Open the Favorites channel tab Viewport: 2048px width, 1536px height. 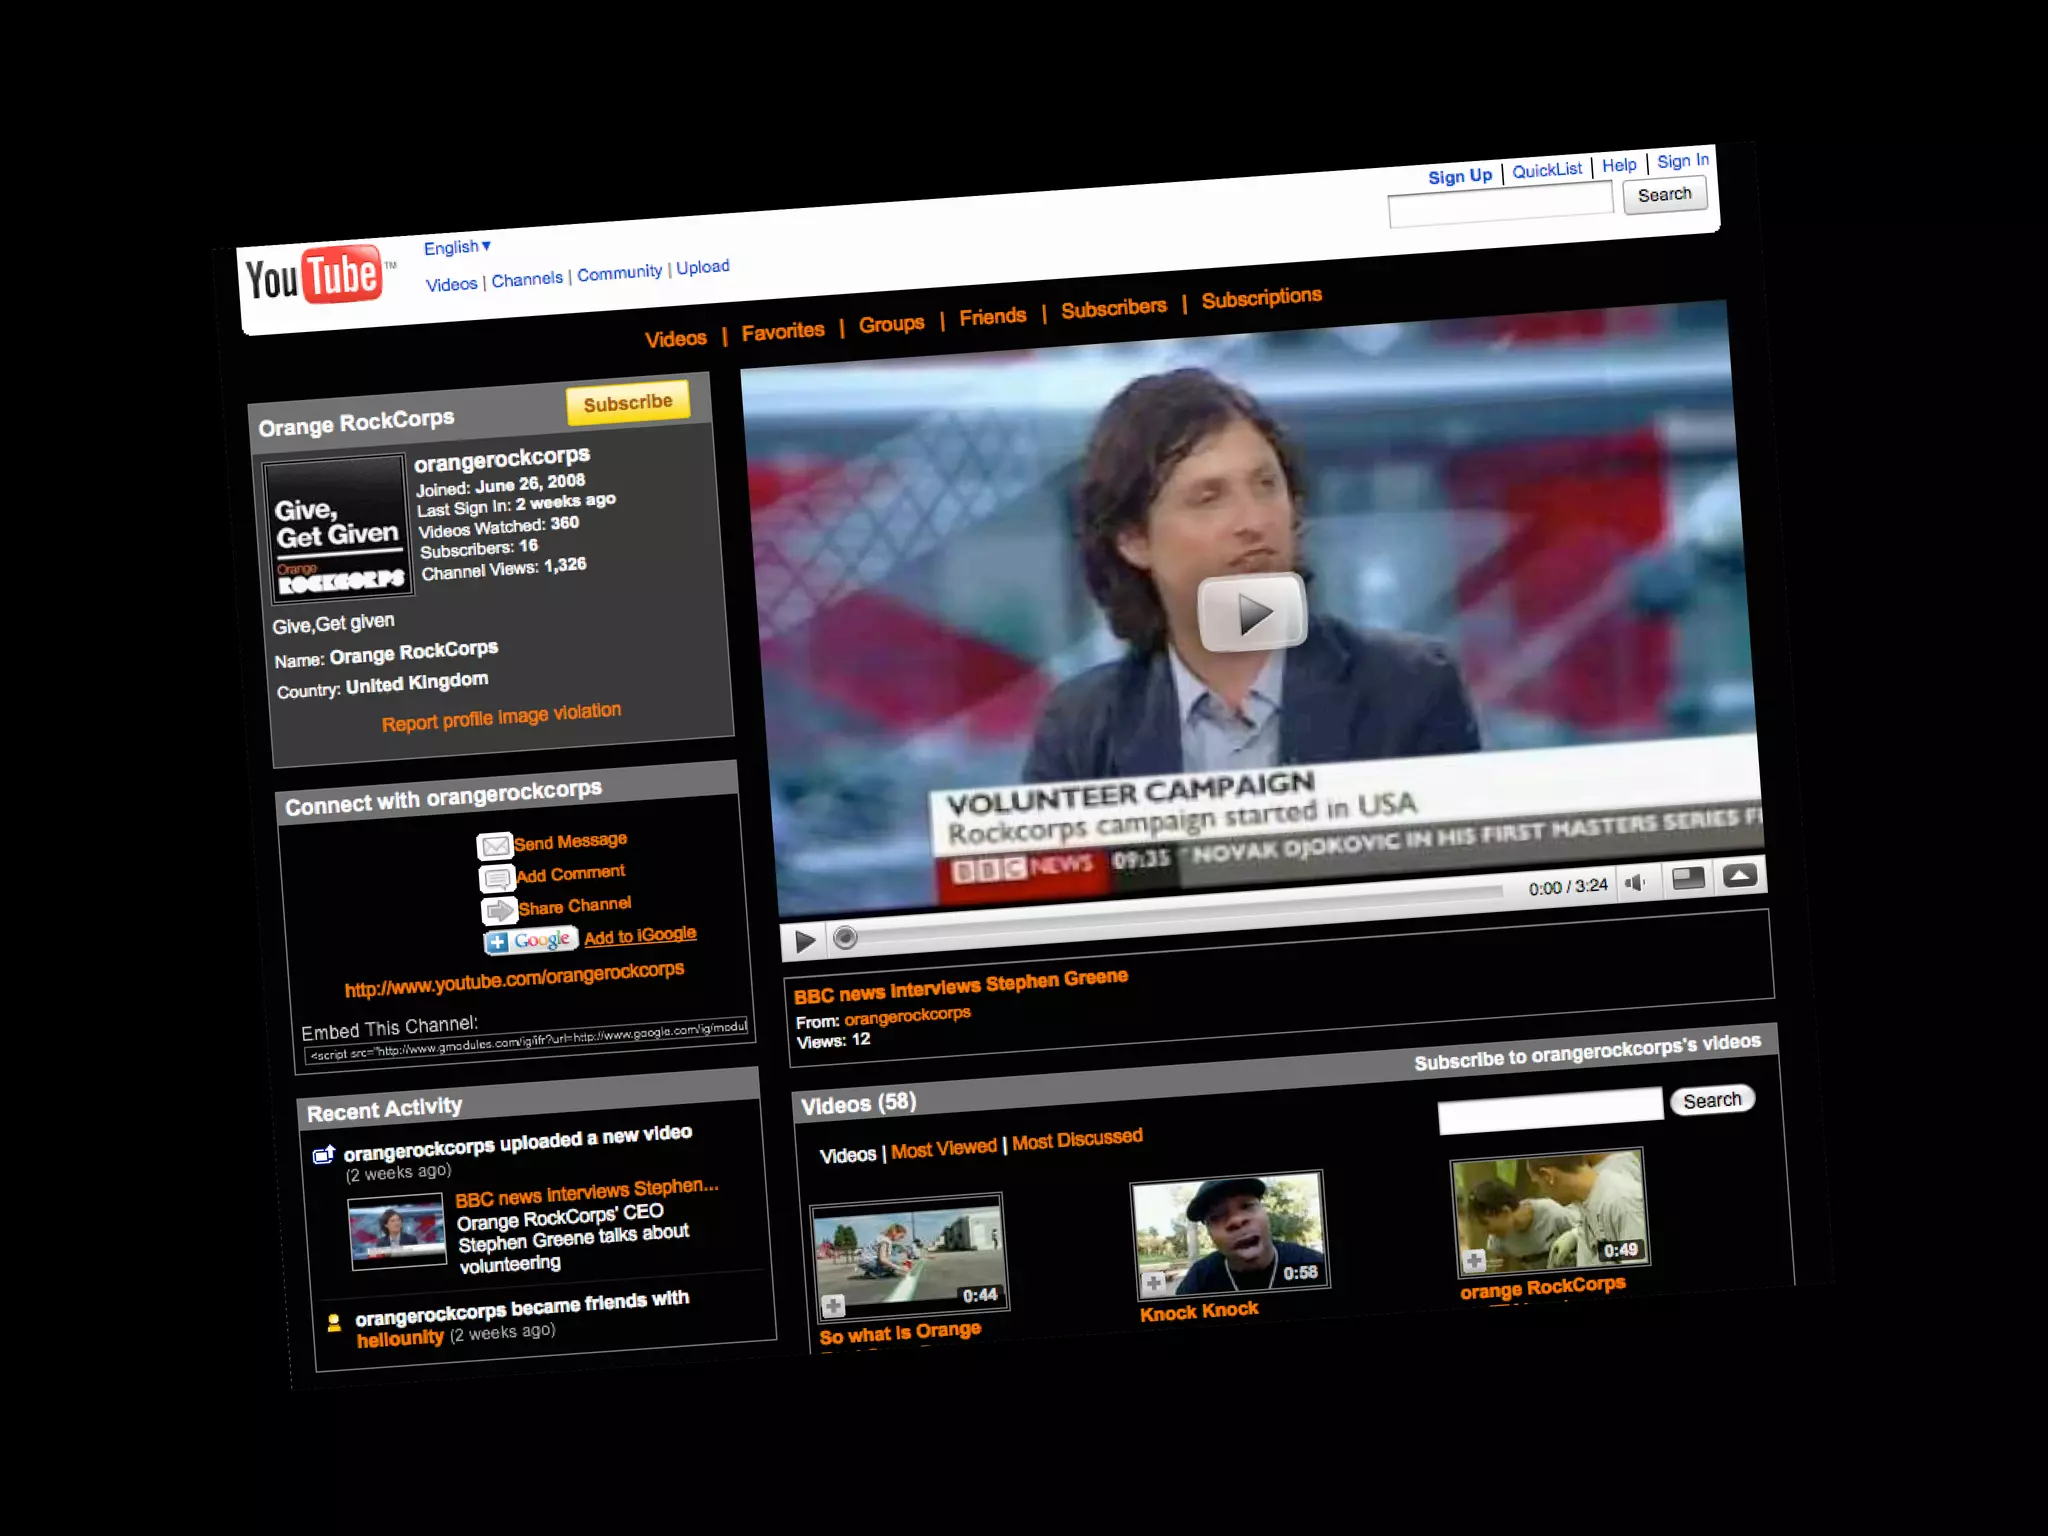[782, 331]
